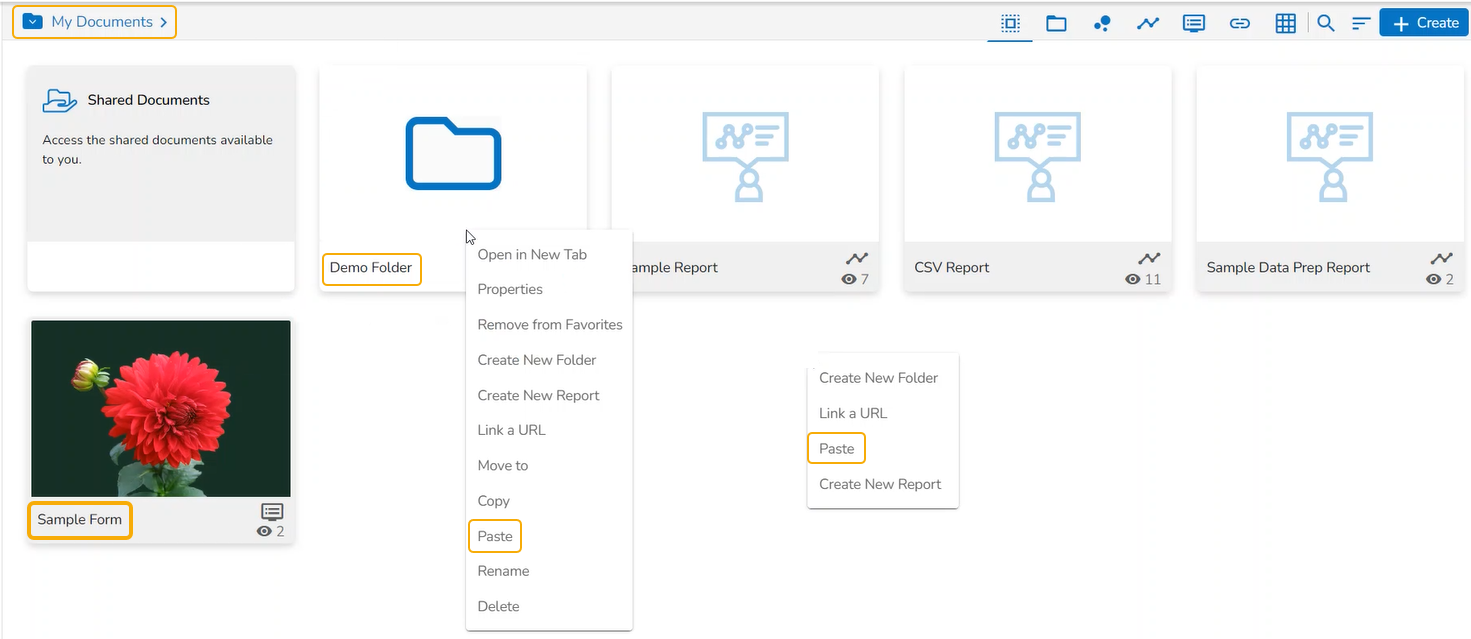Click the URL link filter icon
The height and width of the screenshot is (639, 1471).
tap(1240, 23)
